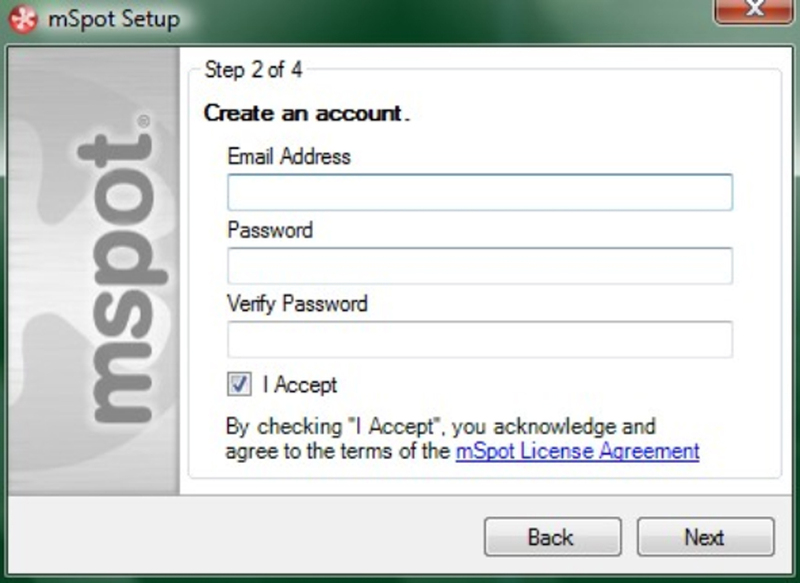The height and width of the screenshot is (583, 800).
Task: Click the empty footer area beside Back
Action: click(x=245, y=536)
